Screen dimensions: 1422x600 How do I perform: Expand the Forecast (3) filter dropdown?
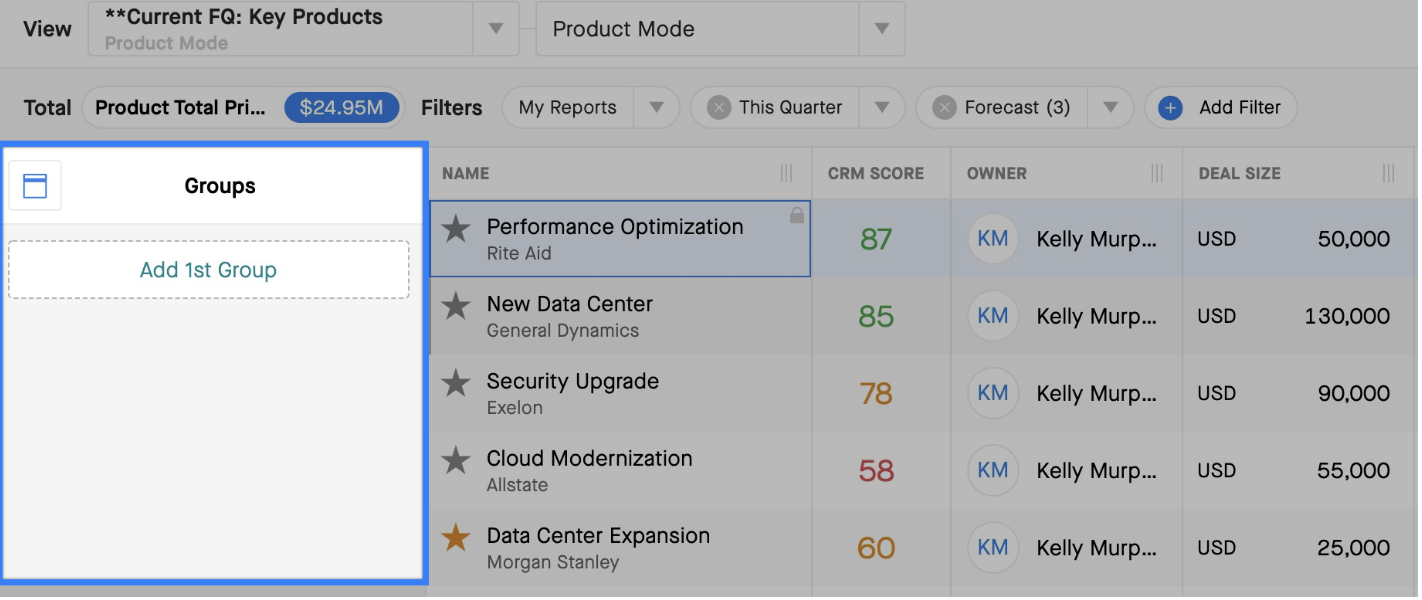1110,107
